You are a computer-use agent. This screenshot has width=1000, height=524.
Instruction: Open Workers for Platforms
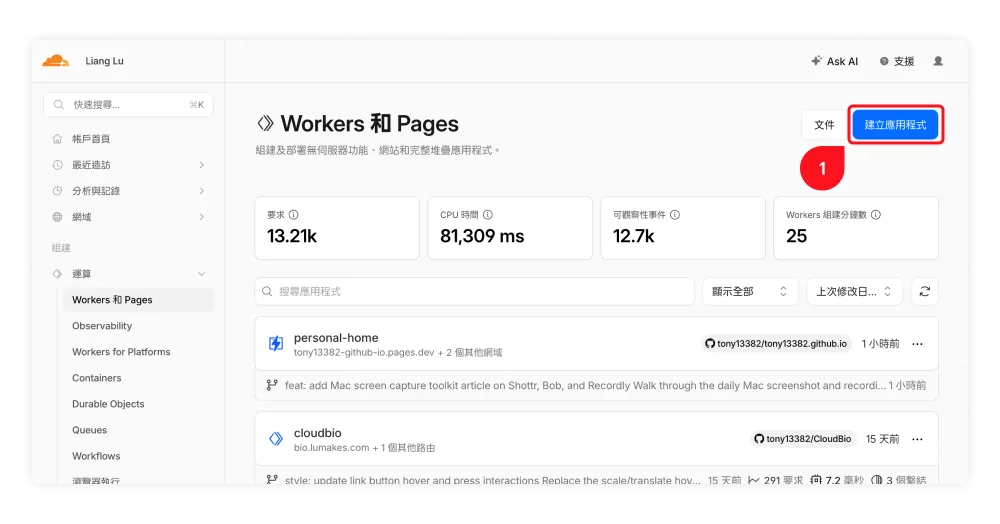point(121,352)
